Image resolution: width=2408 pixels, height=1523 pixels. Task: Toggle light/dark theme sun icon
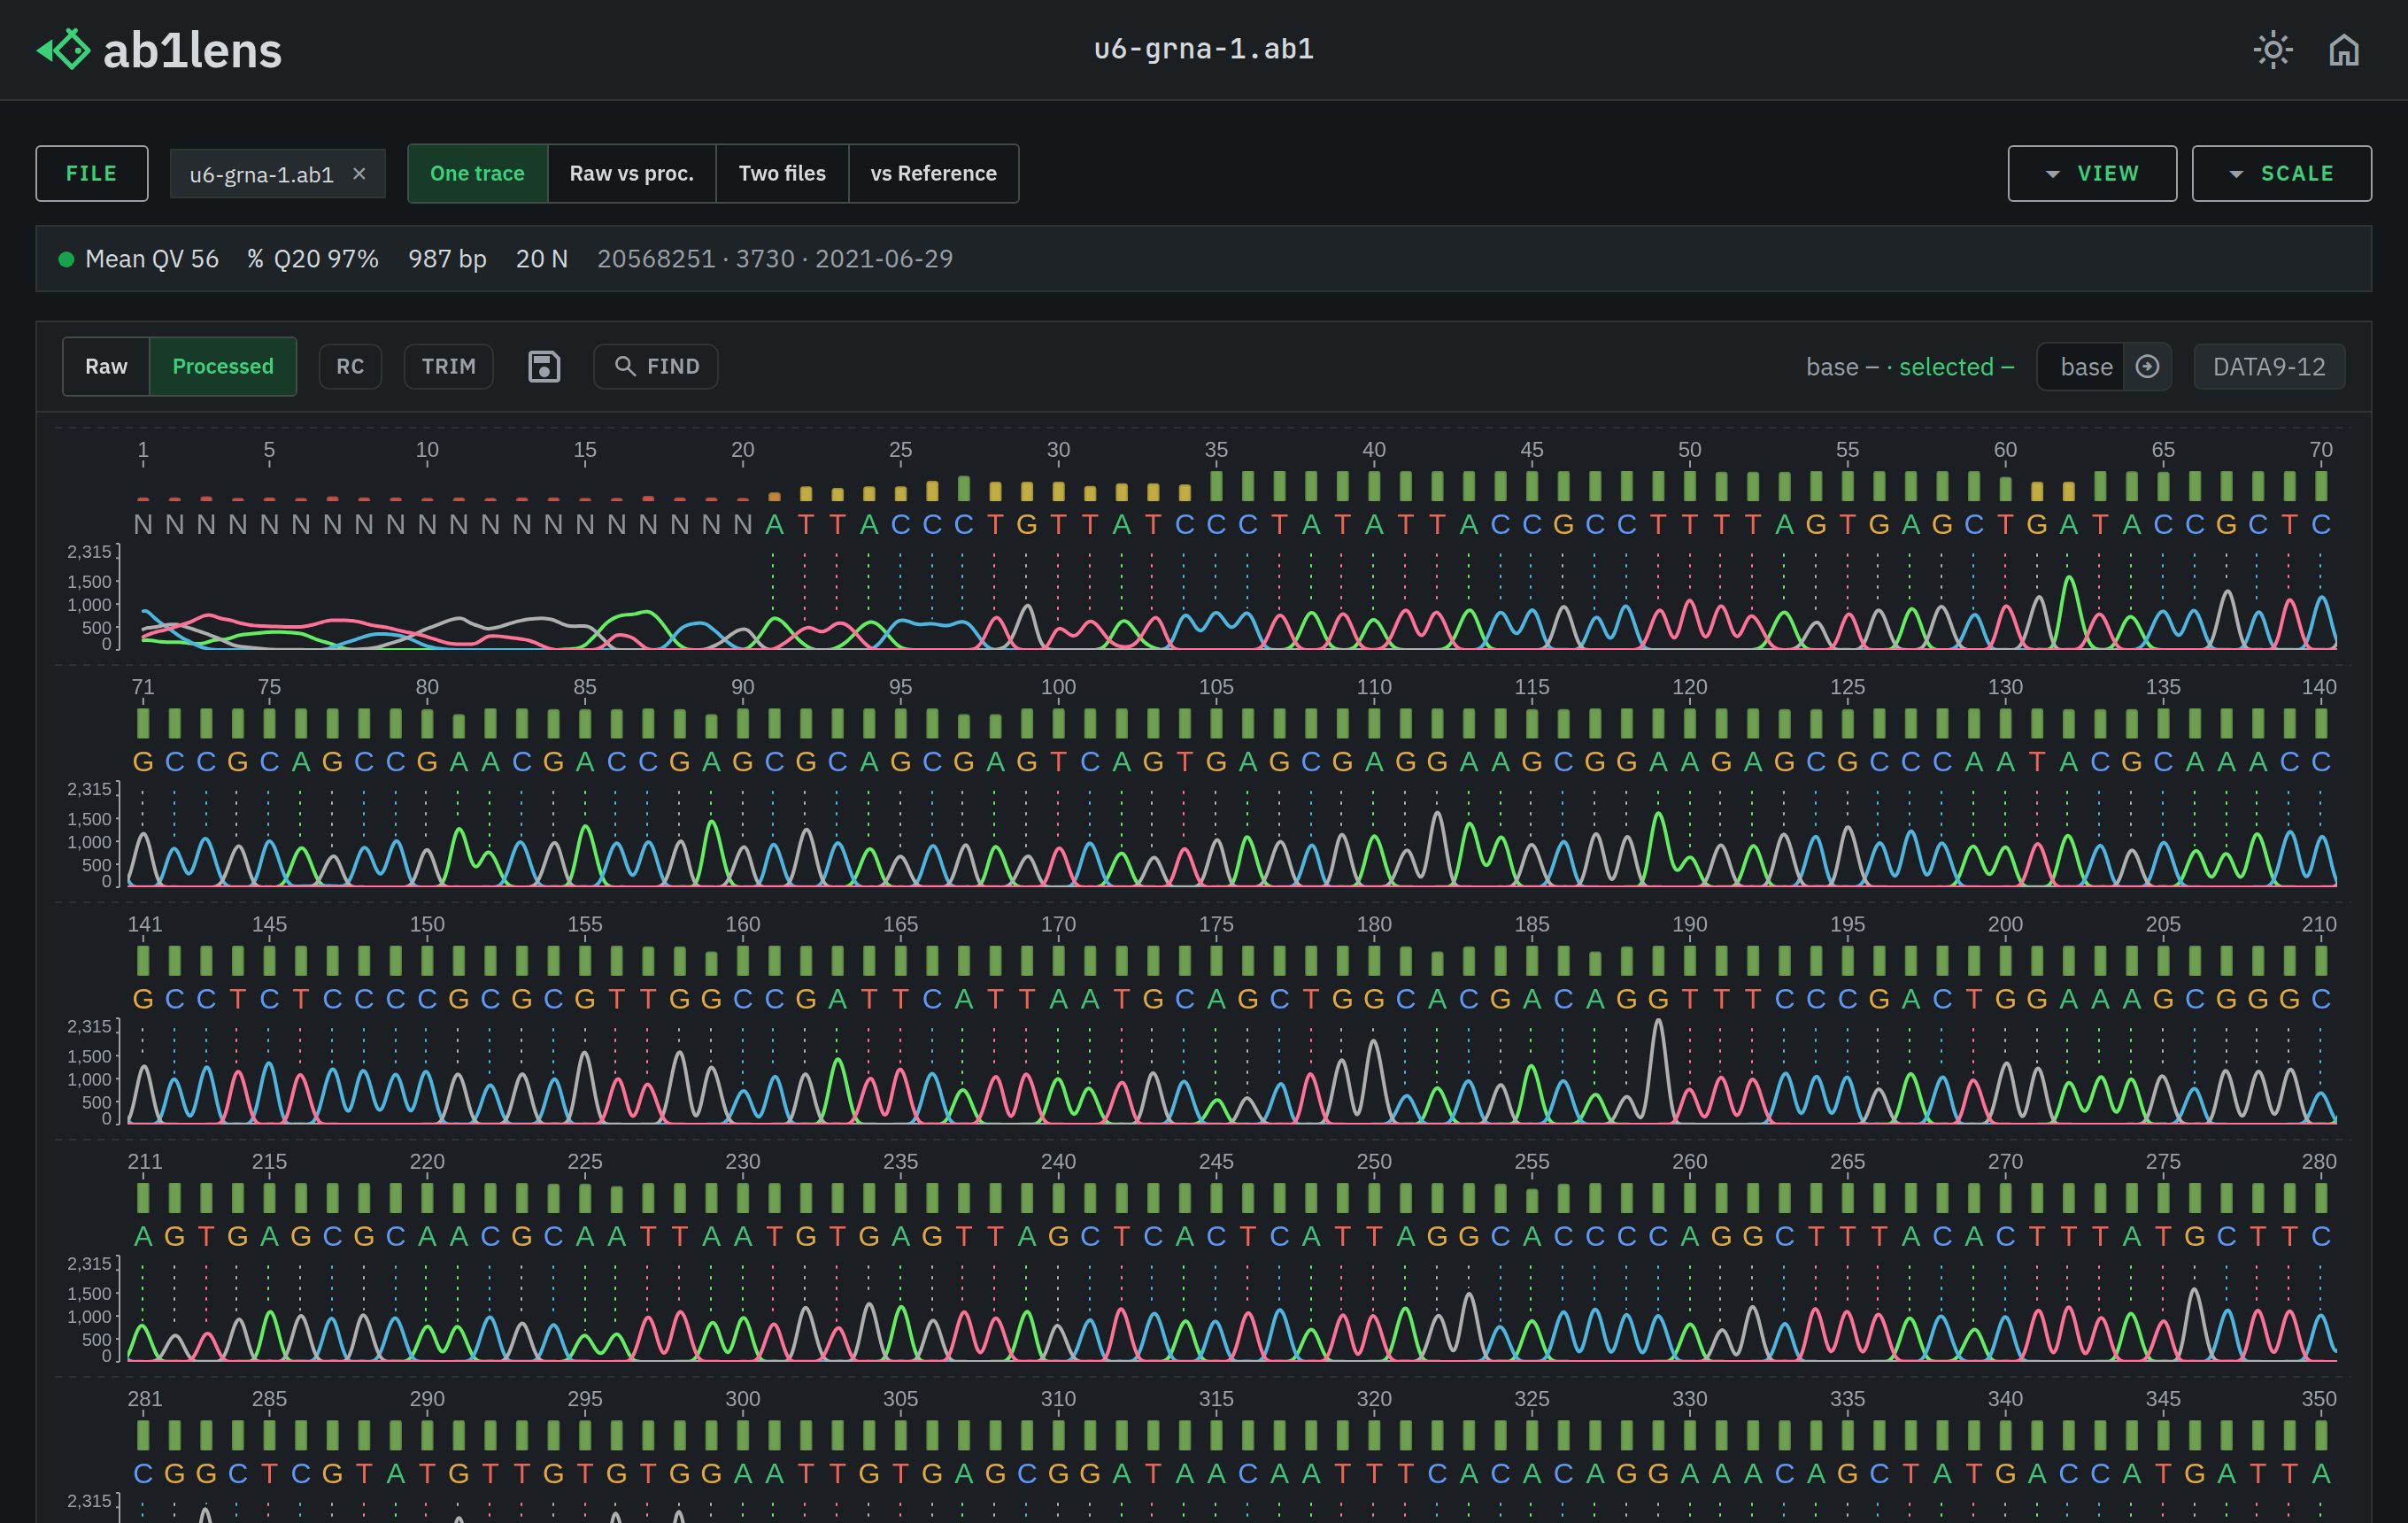click(2273, 50)
